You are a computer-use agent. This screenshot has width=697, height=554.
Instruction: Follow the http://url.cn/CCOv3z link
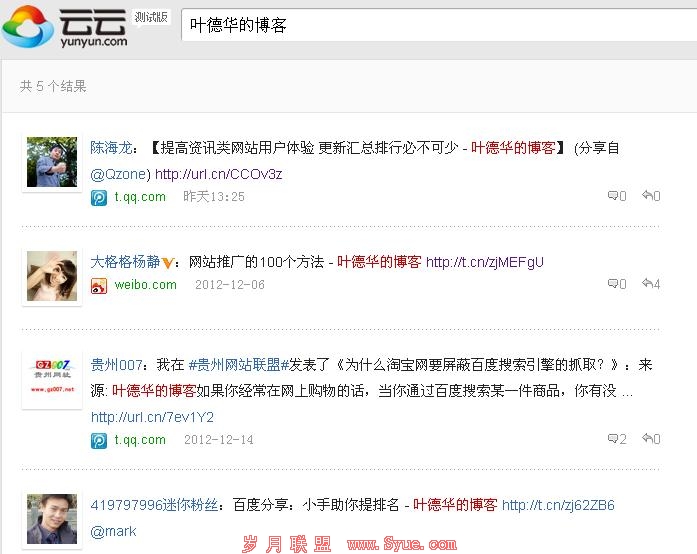coord(219,174)
